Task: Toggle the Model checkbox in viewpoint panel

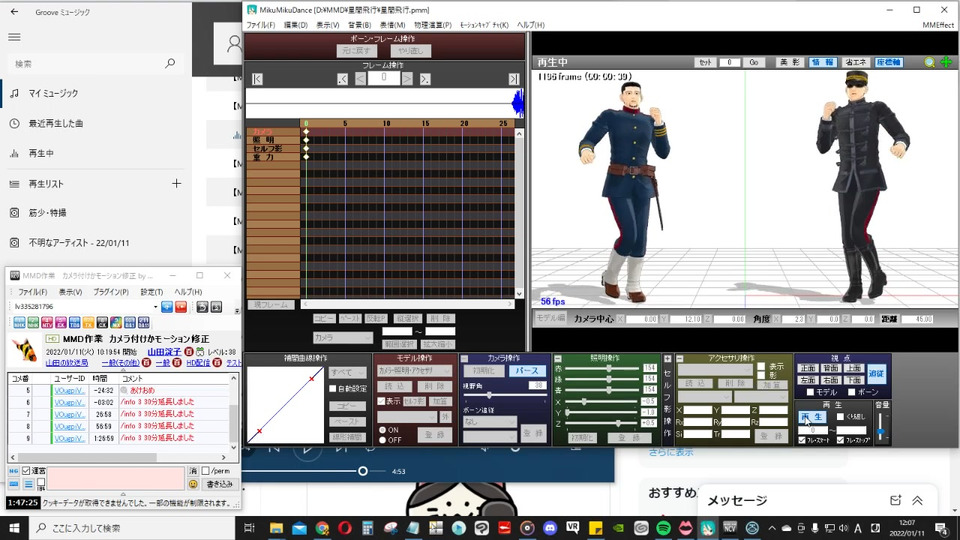Action: (x=810, y=392)
